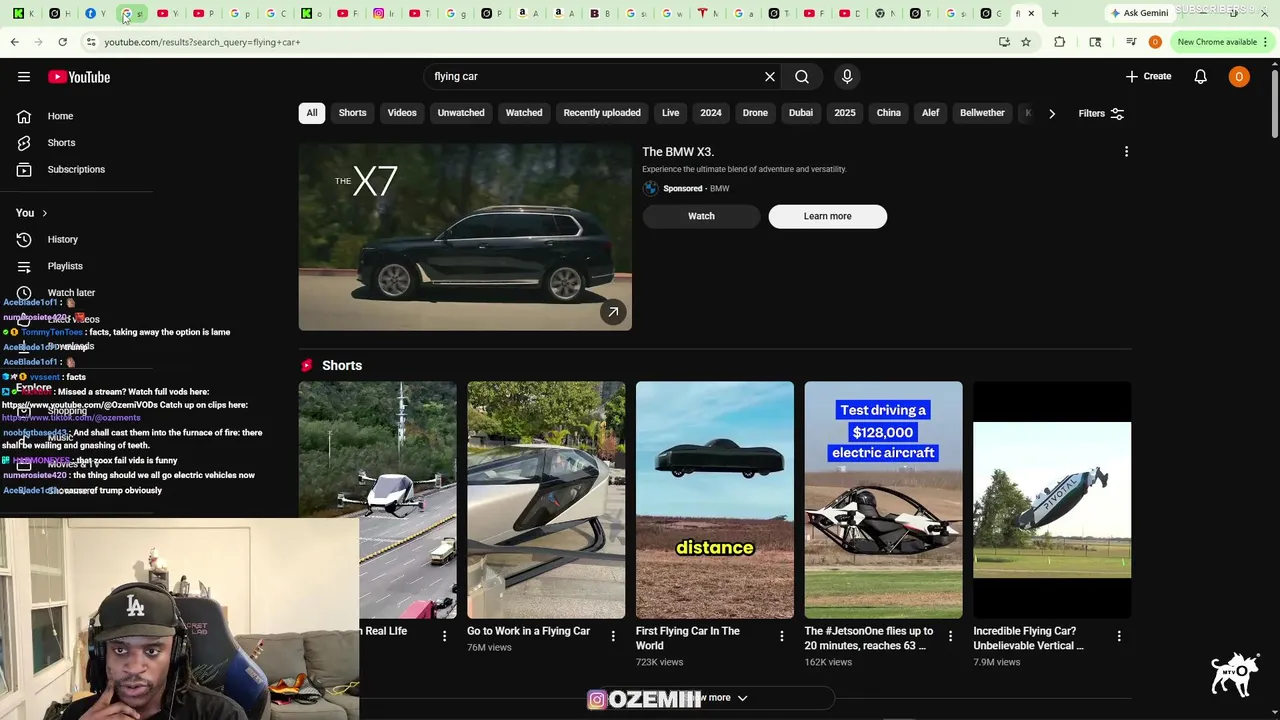Click the ad Learn more button

828,216
